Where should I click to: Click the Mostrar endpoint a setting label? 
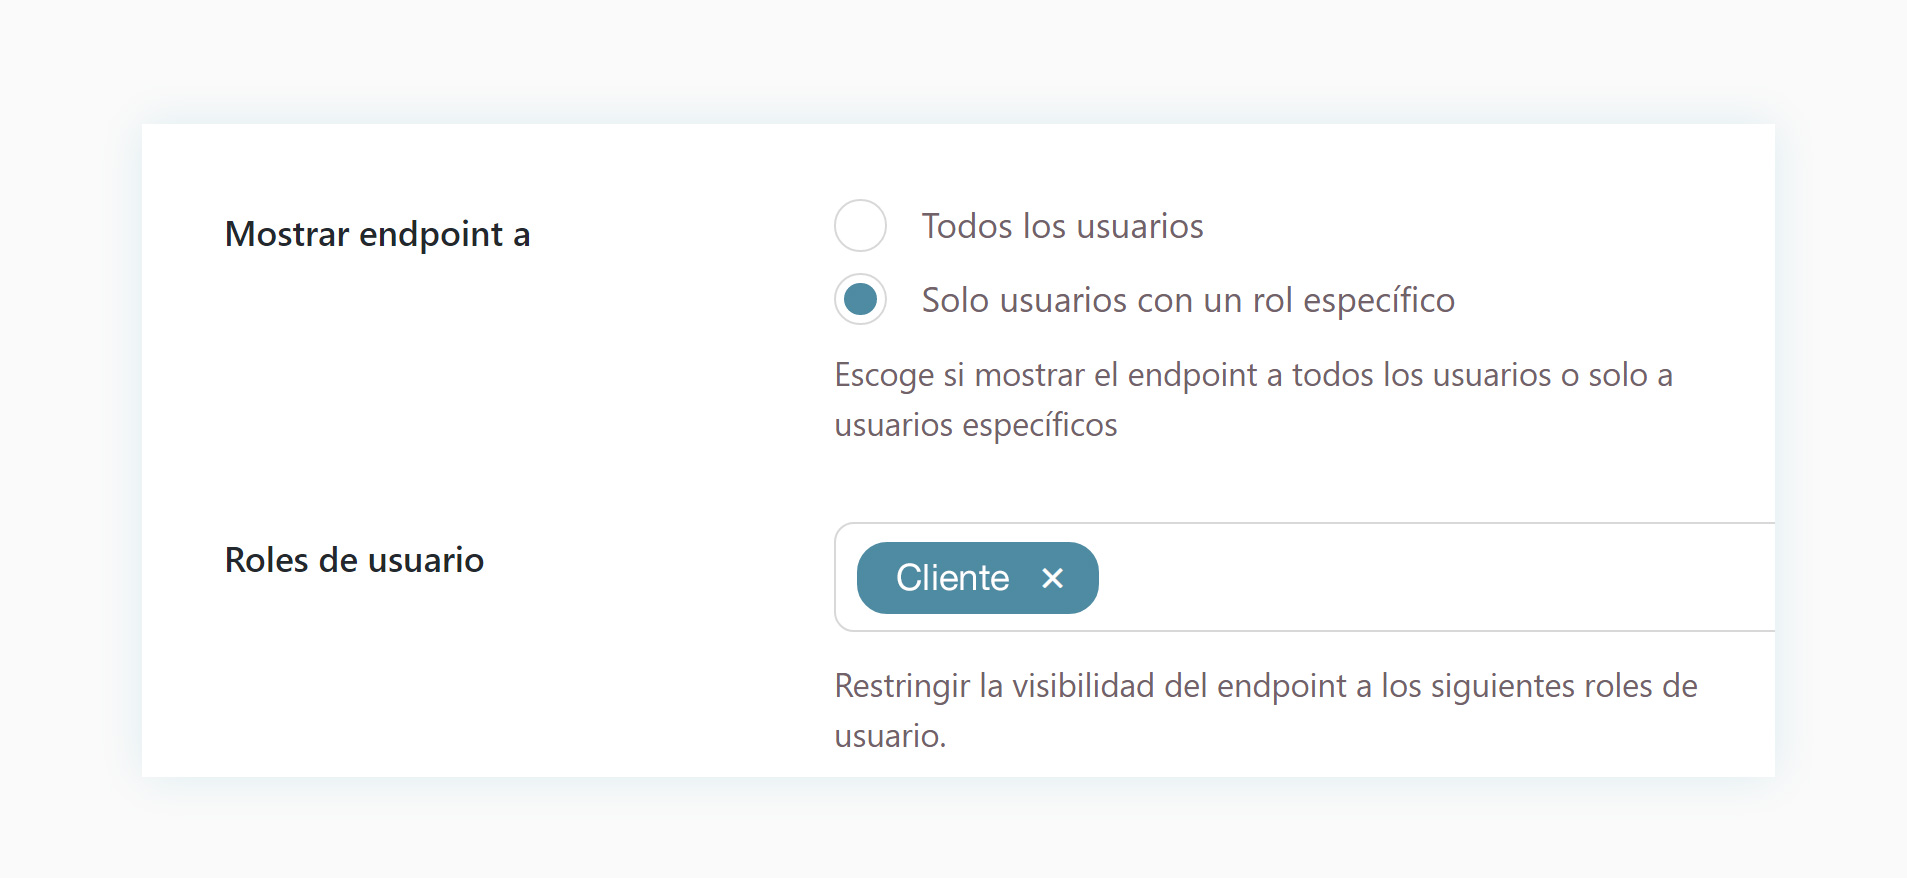pos(377,234)
